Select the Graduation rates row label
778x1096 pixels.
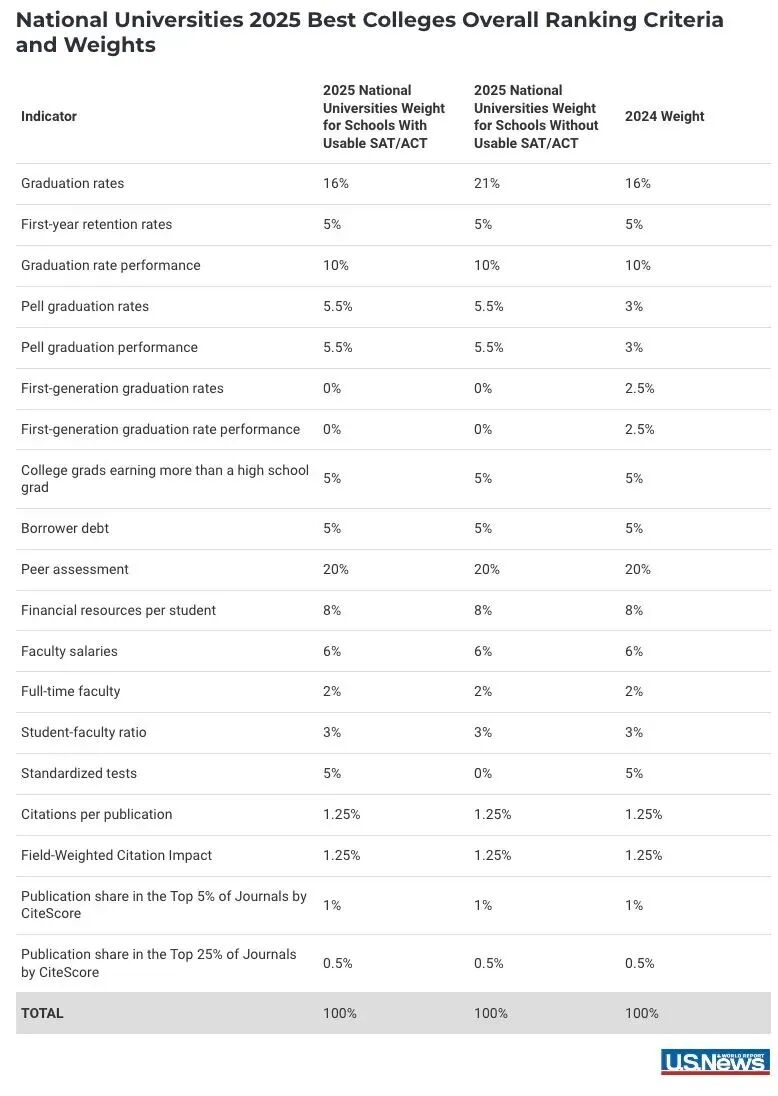(x=73, y=183)
